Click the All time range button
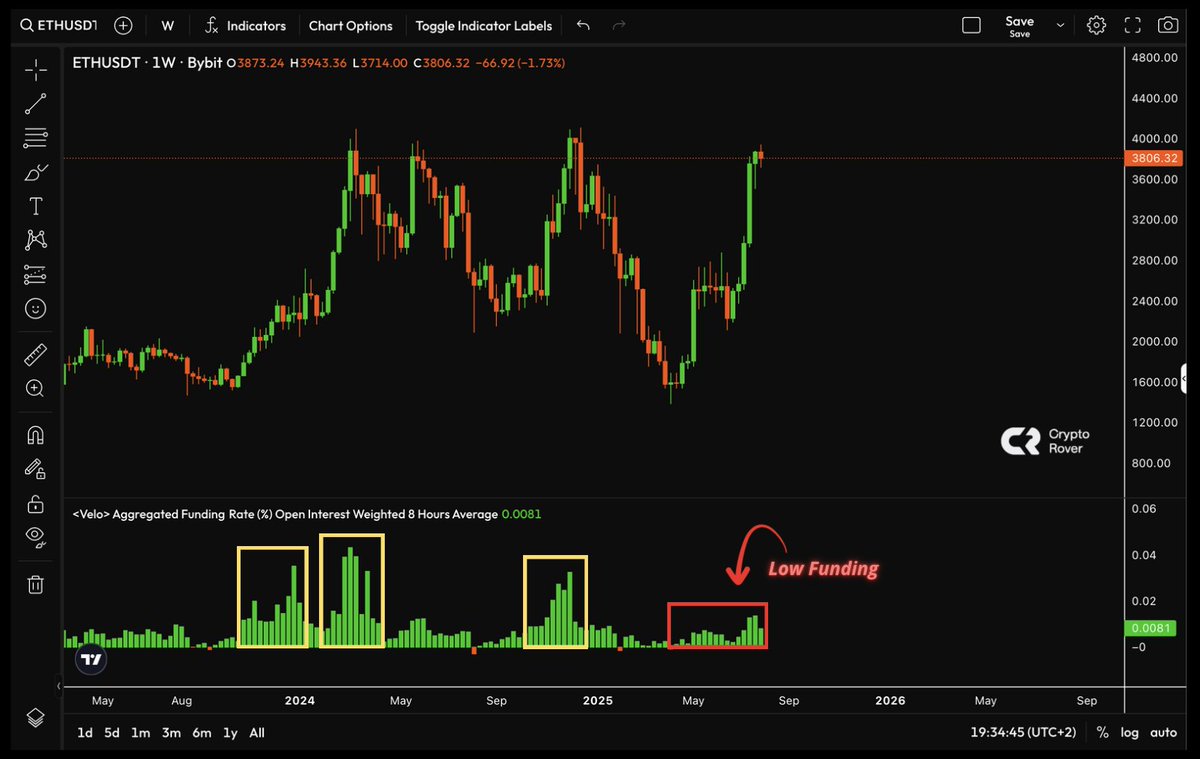The image size is (1200, 759). coord(257,733)
